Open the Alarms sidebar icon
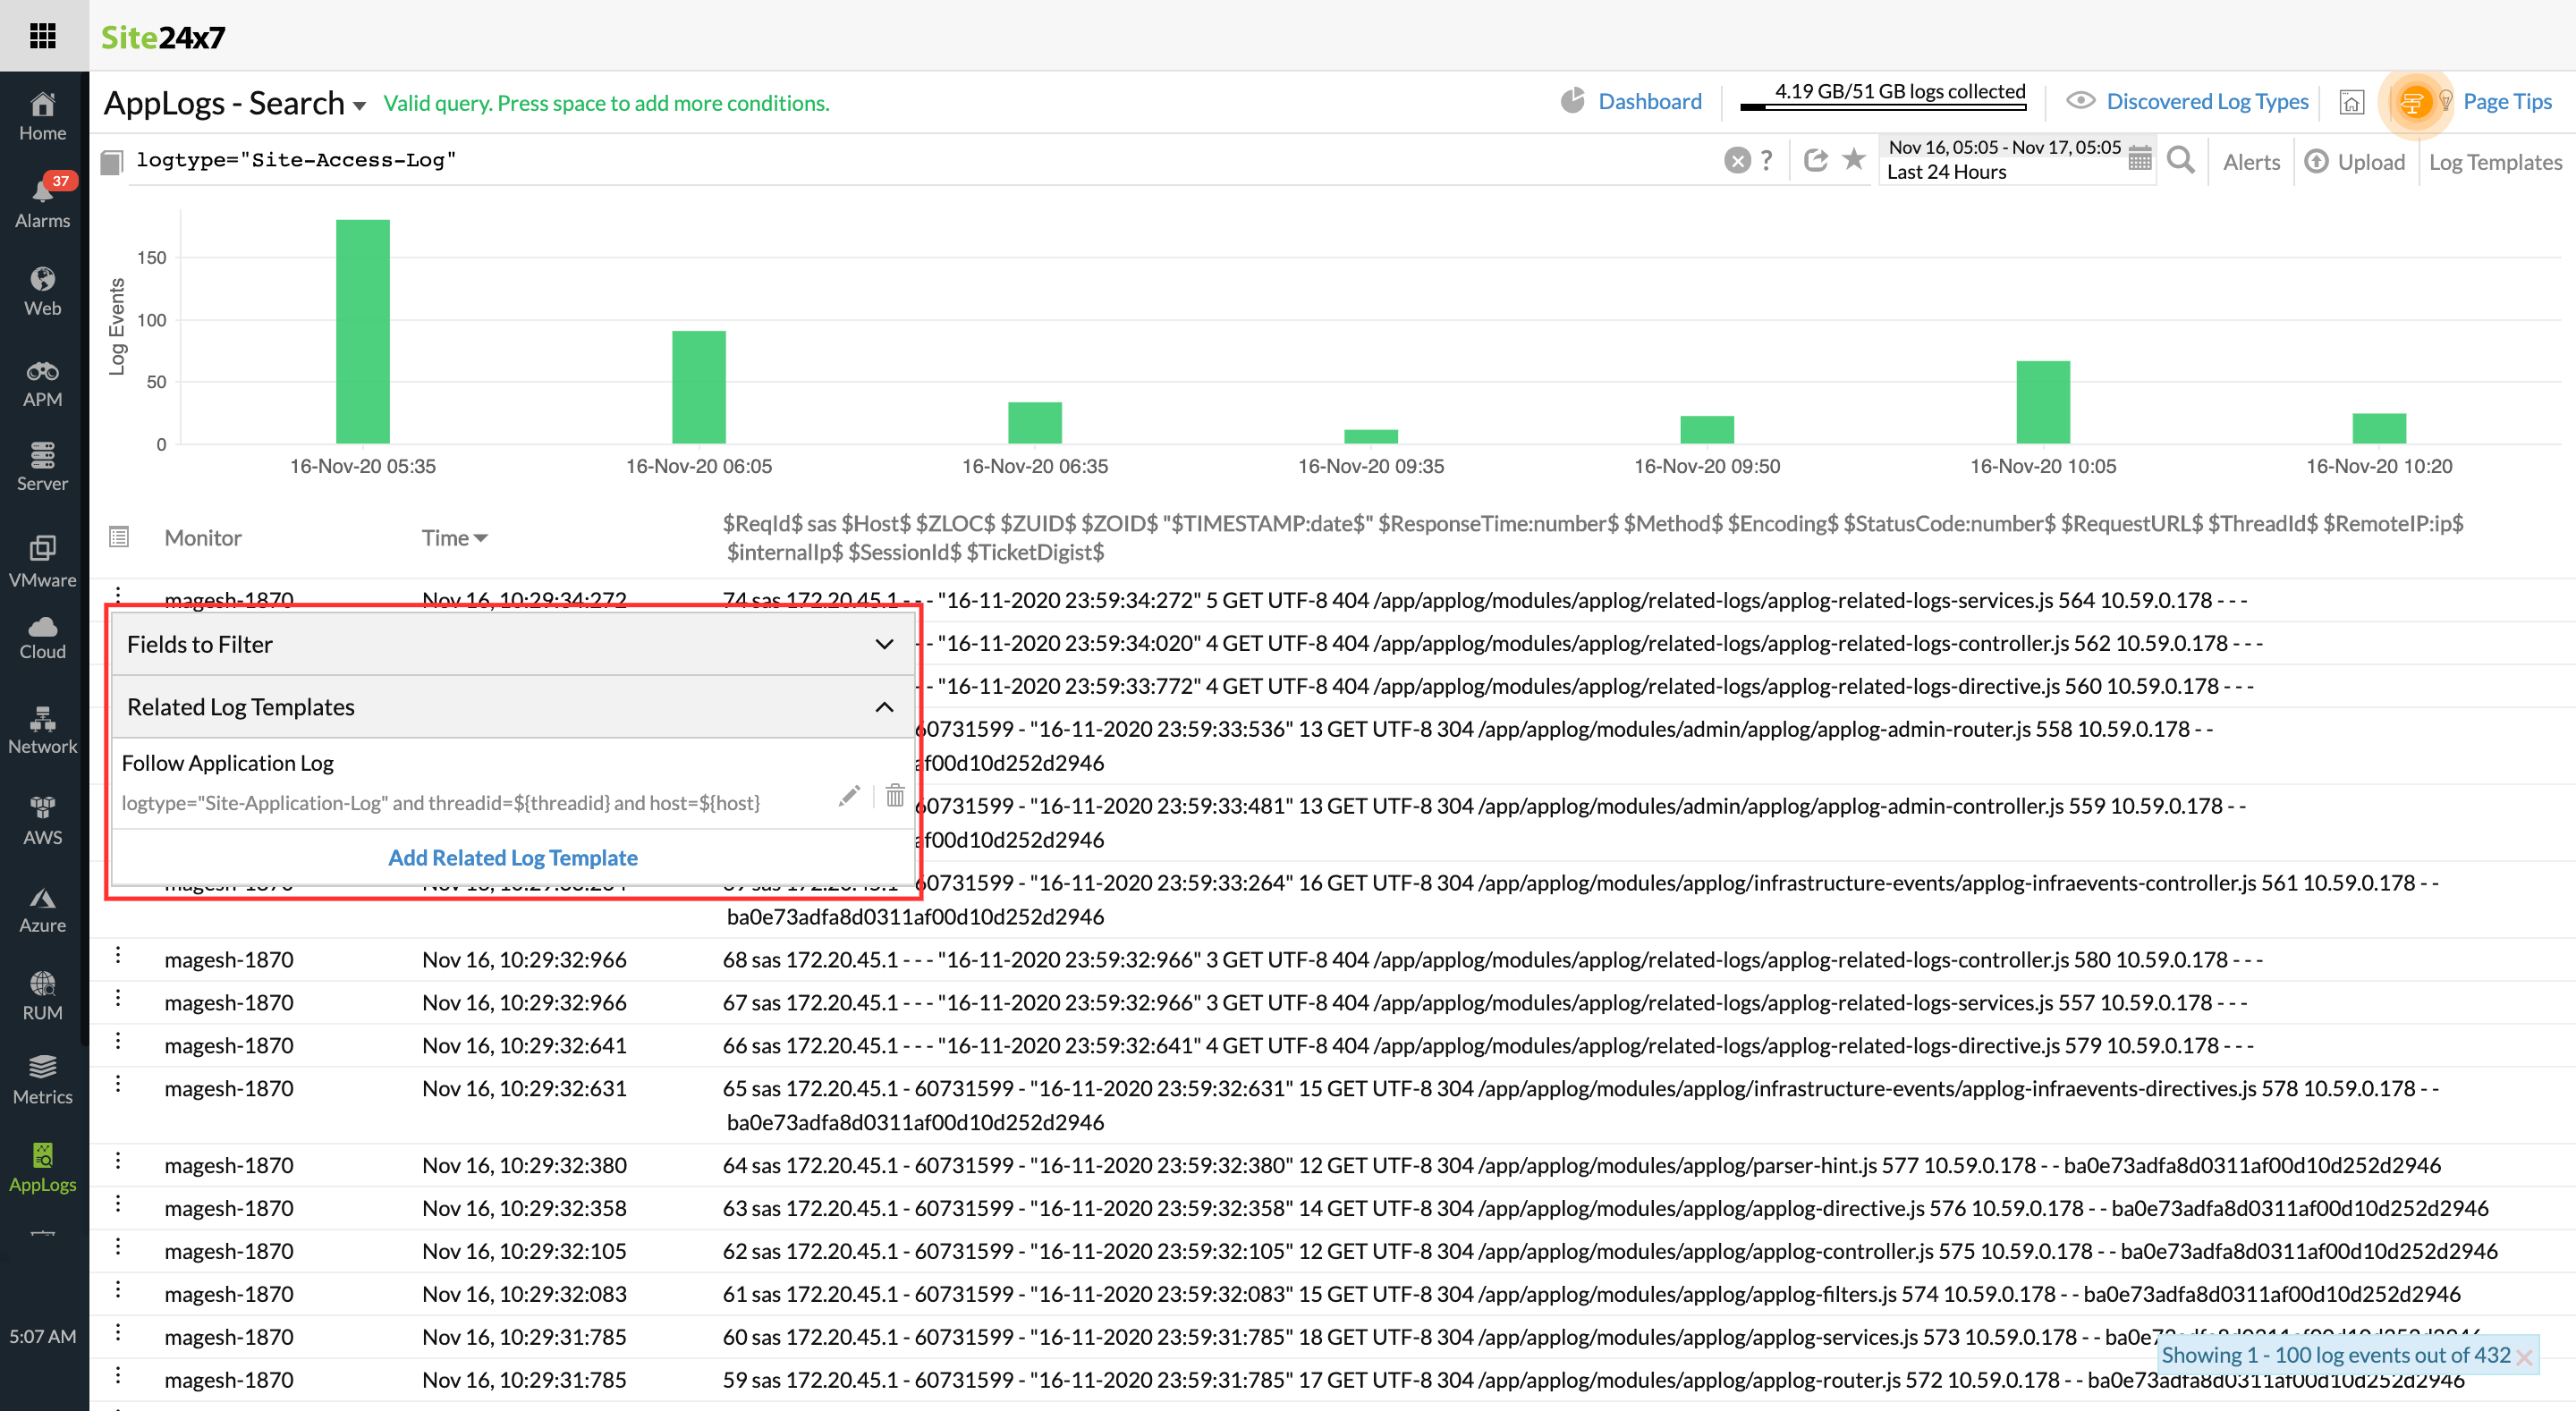This screenshot has width=2576, height=1411. [43, 201]
